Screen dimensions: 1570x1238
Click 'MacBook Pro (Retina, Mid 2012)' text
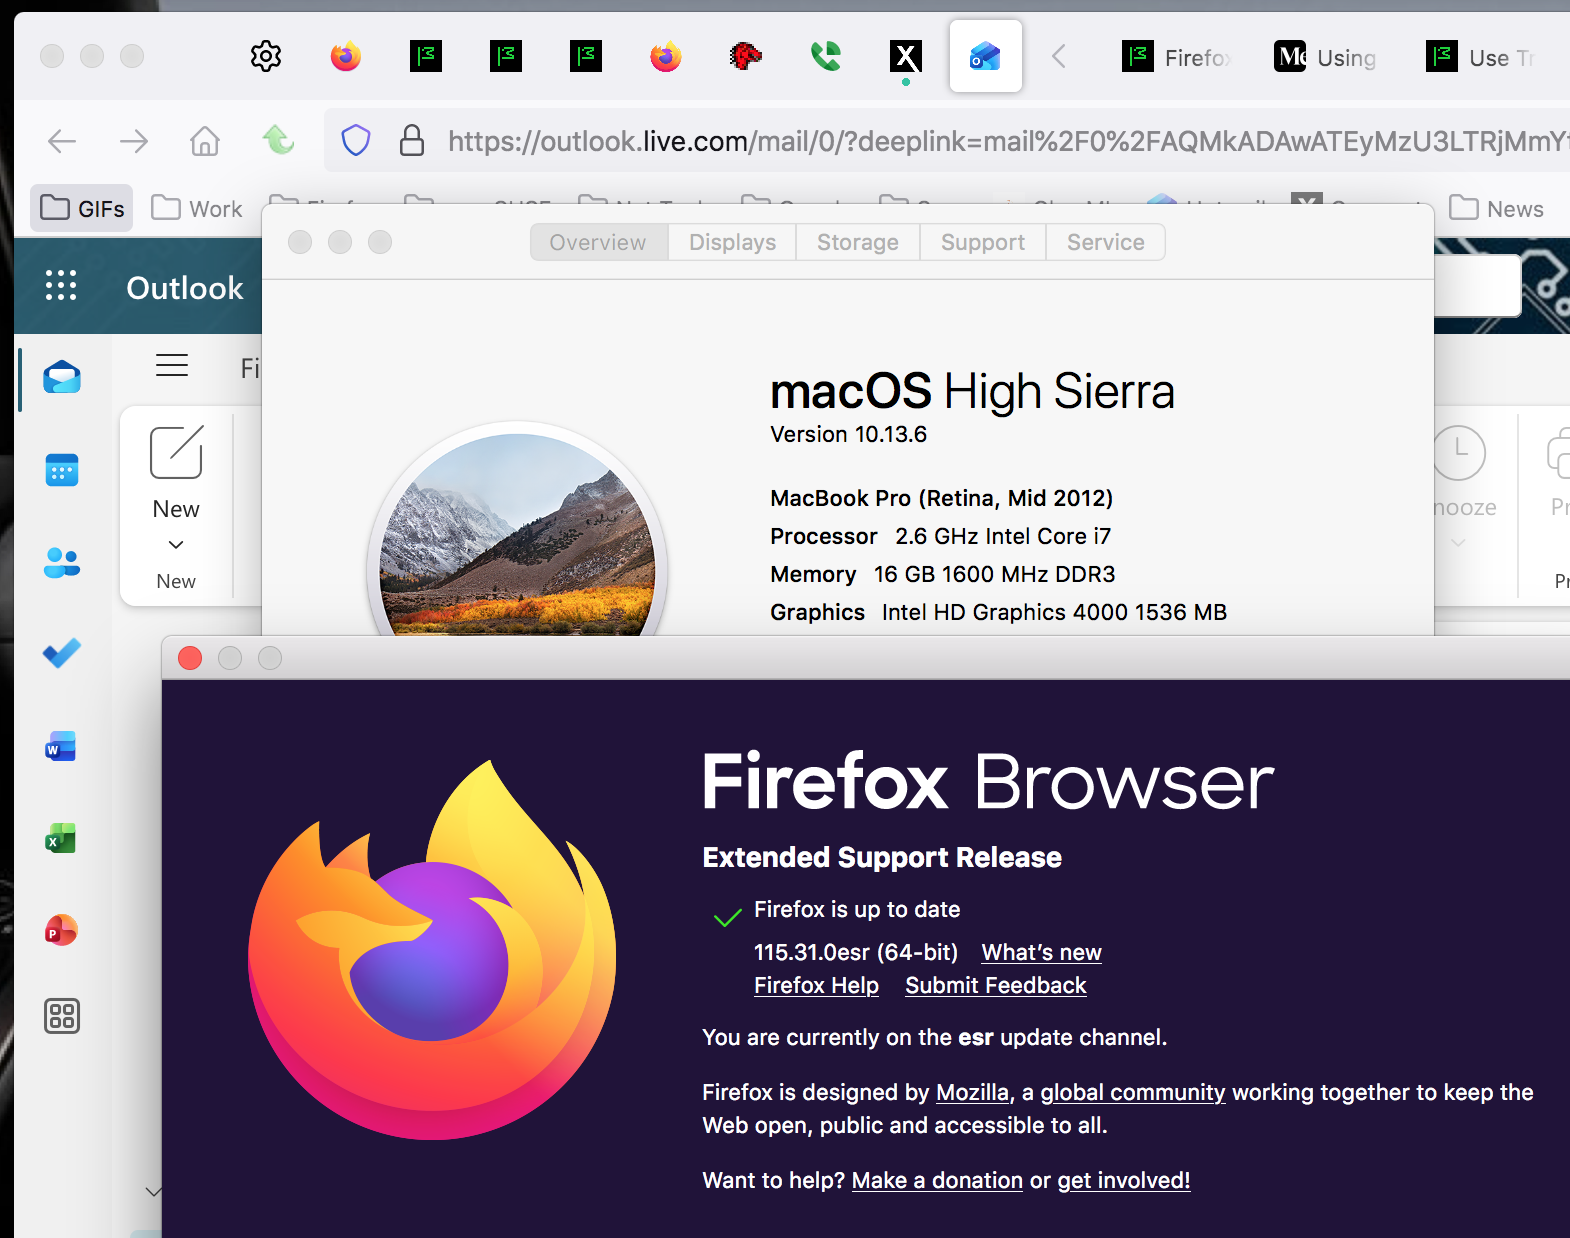click(942, 498)
